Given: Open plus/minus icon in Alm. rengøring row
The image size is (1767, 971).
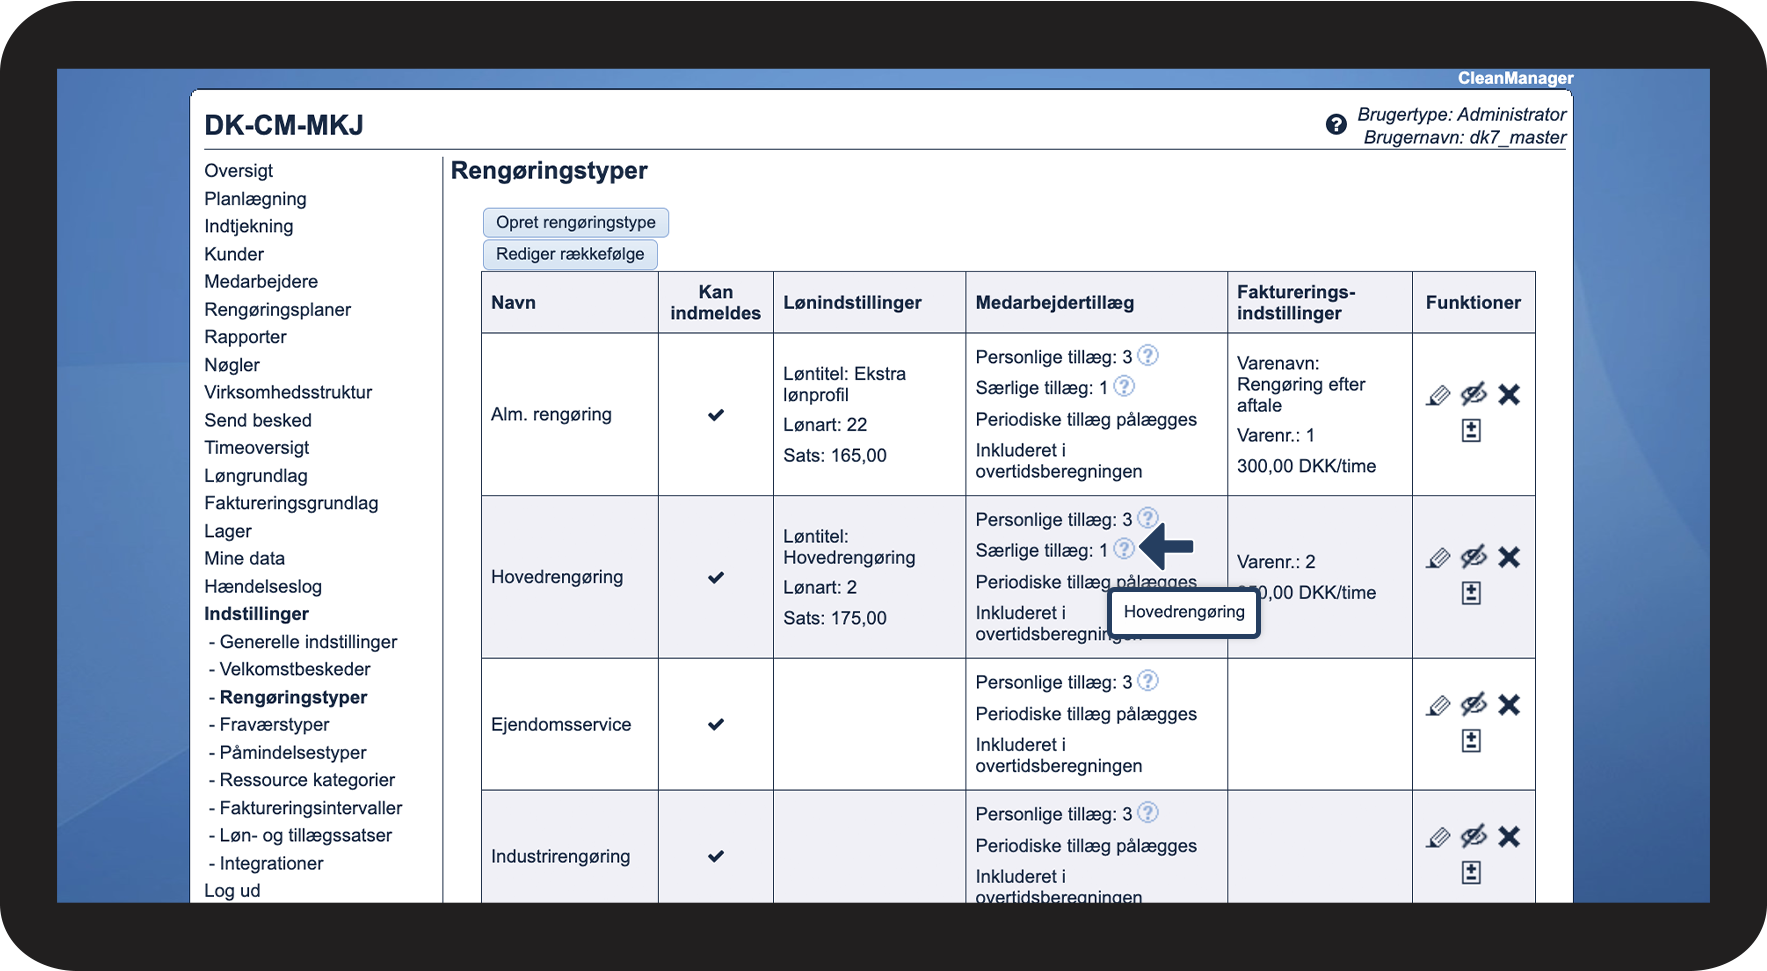Looking at the screenshot, I should coord(1471,431).
